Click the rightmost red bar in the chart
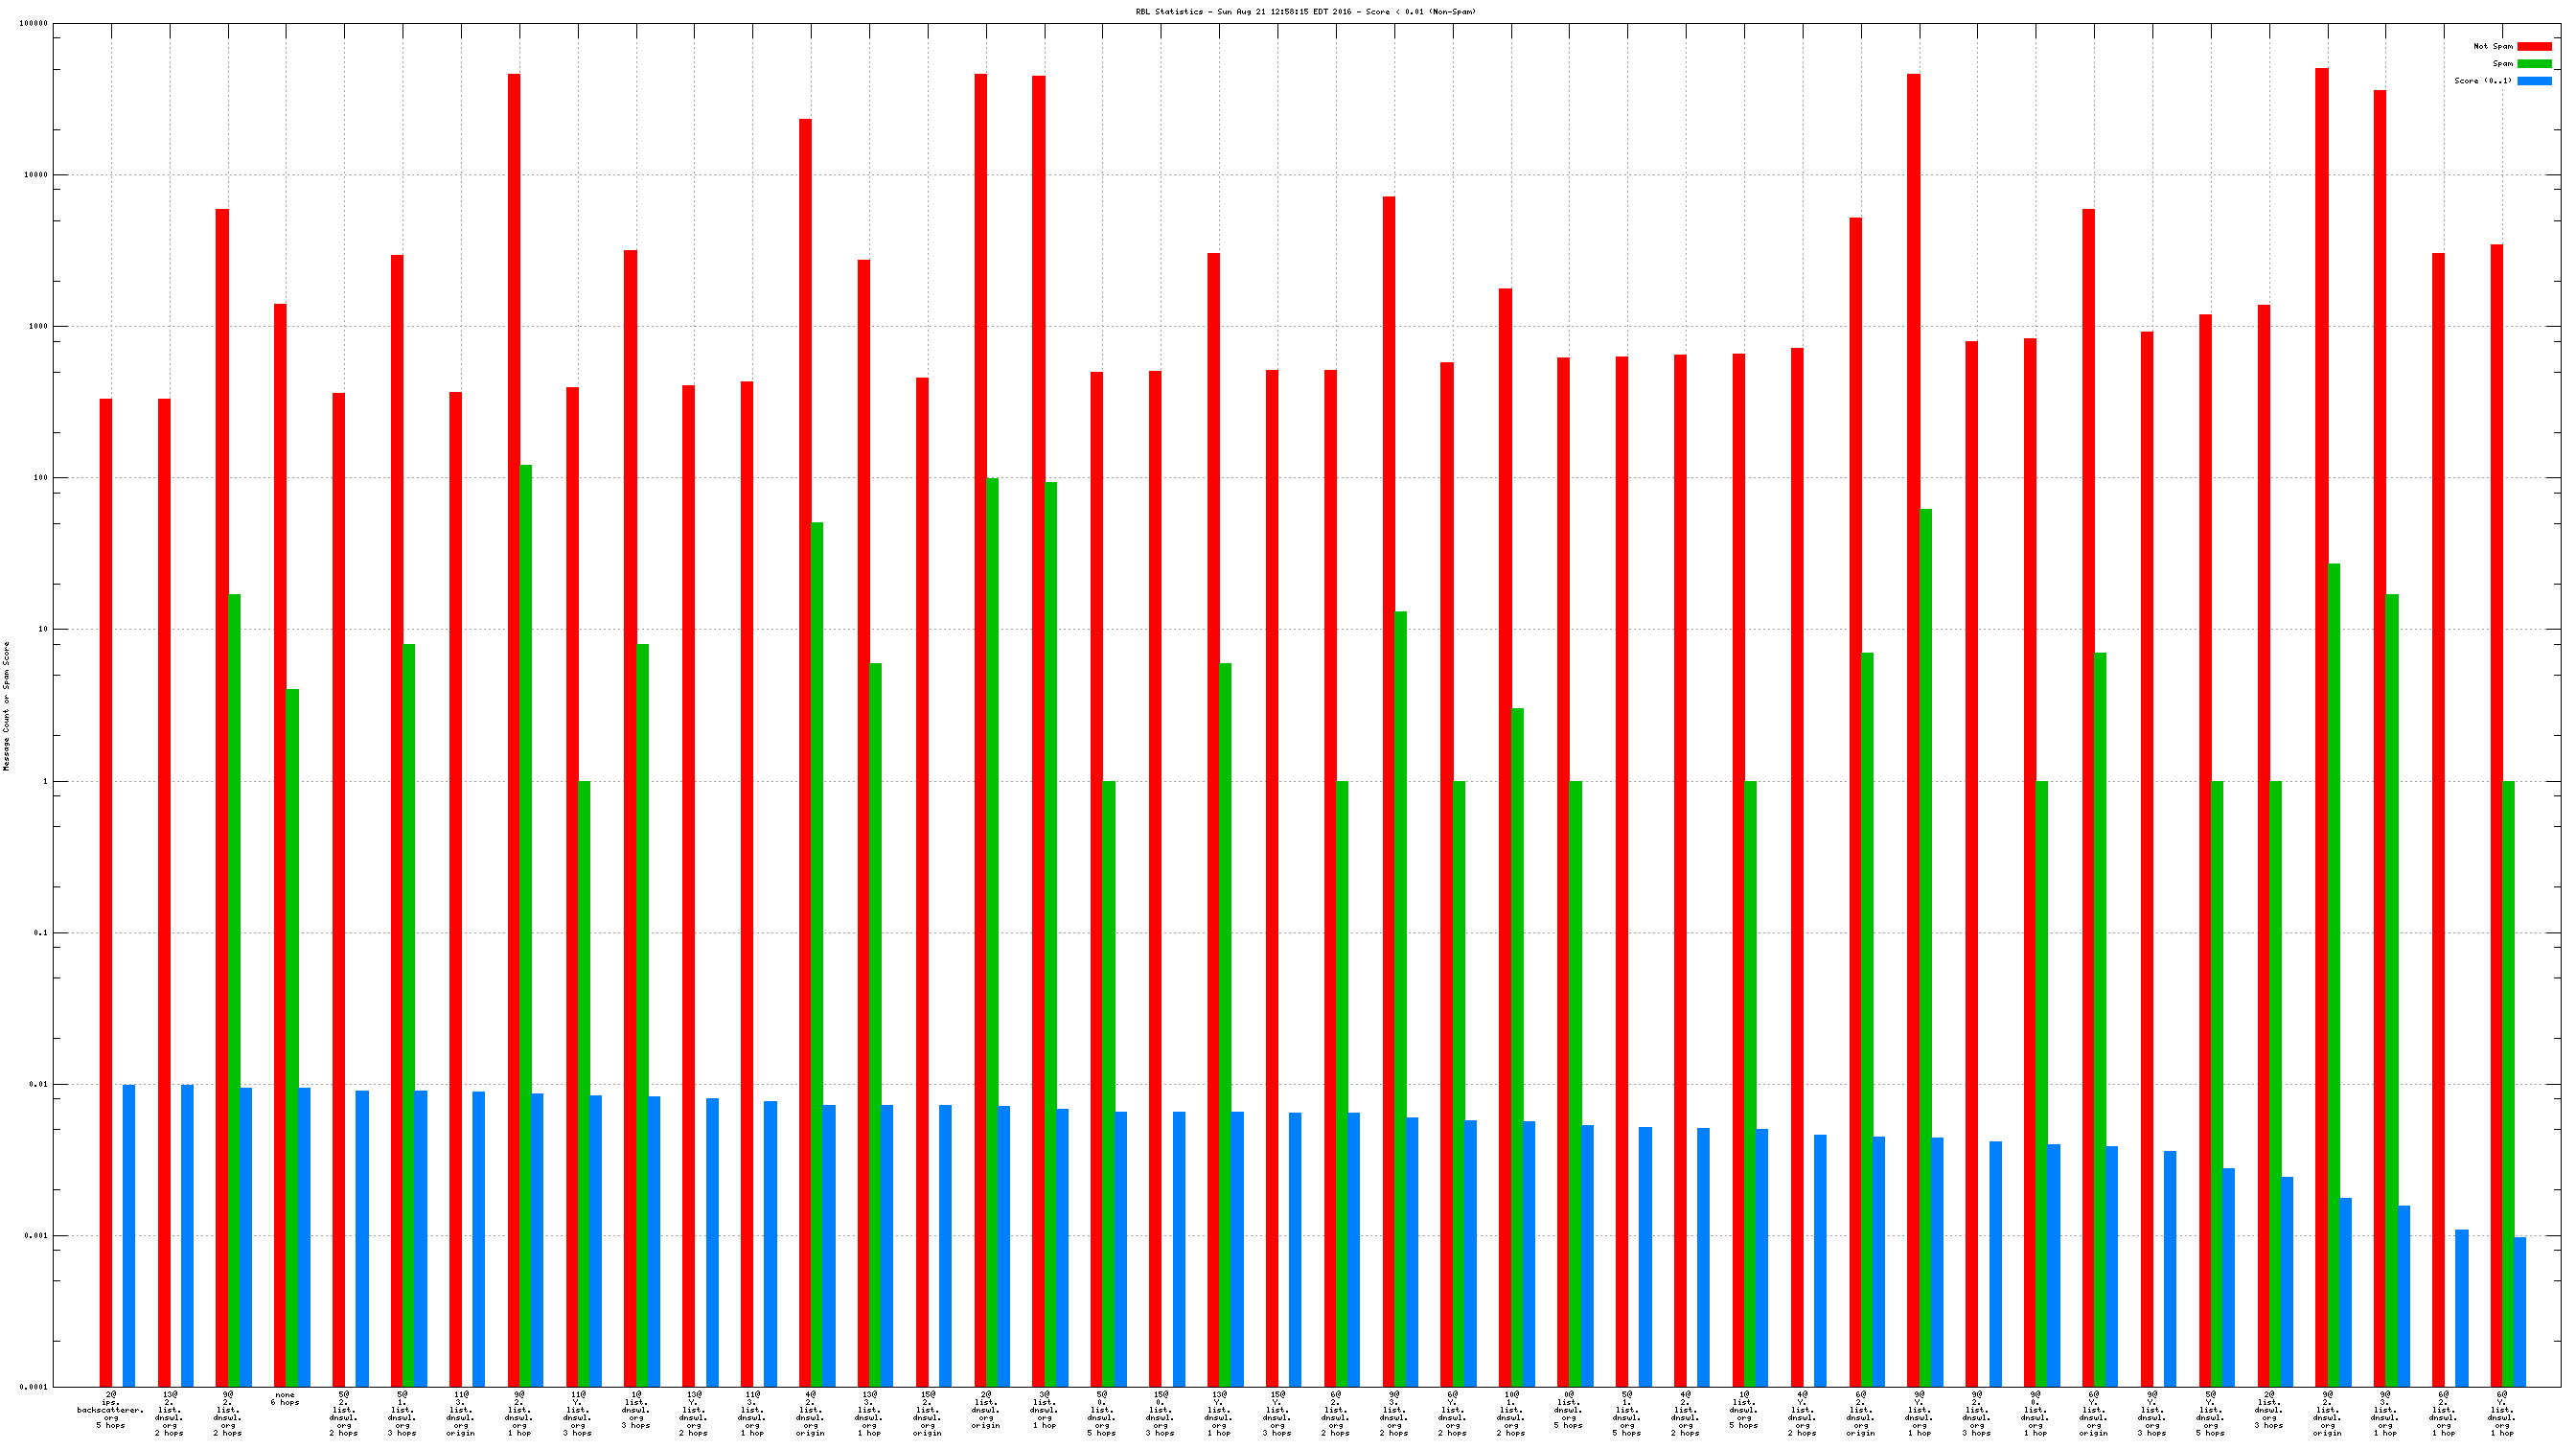This screenshot has height=1449, width=2576. [x=2496, y=815]
